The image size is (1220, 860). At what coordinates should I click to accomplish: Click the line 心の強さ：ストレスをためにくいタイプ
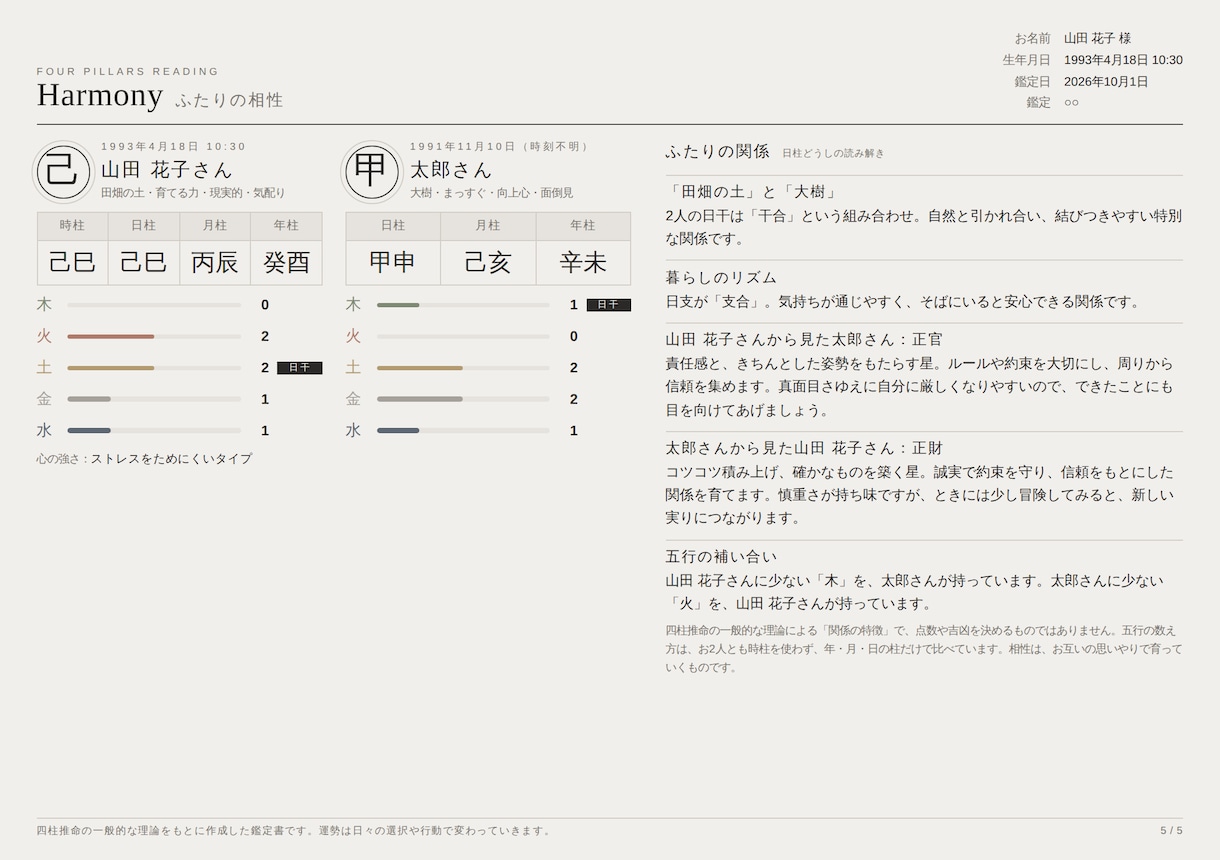click(x=144, y=459)
